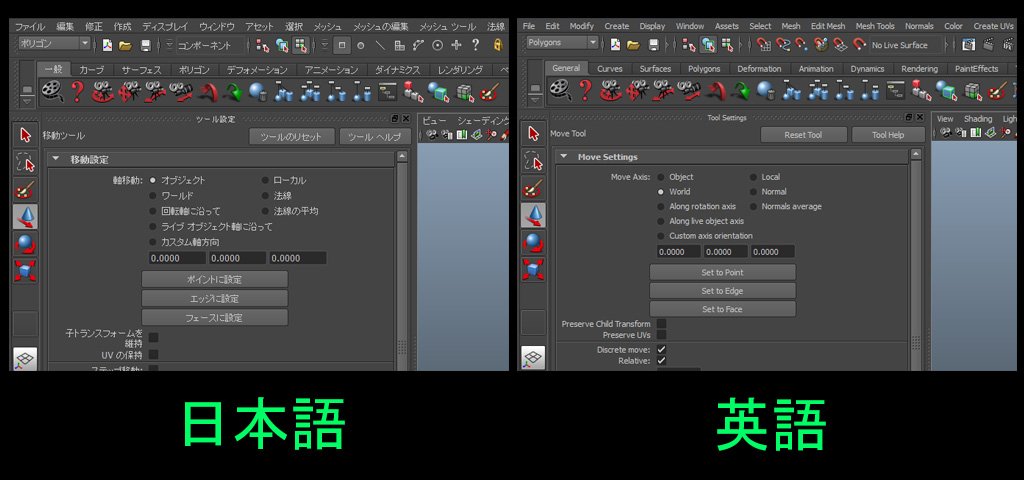Collapse Move Settings section in English window
1024x480 pixels.
(x=564, y=157)
